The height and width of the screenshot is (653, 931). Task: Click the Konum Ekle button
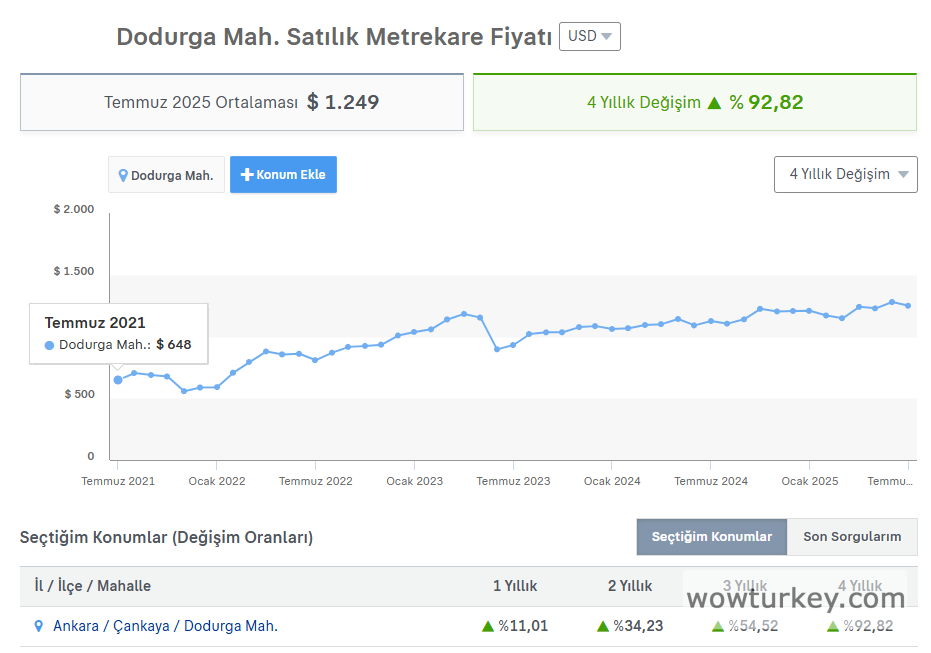coord(283,174)
